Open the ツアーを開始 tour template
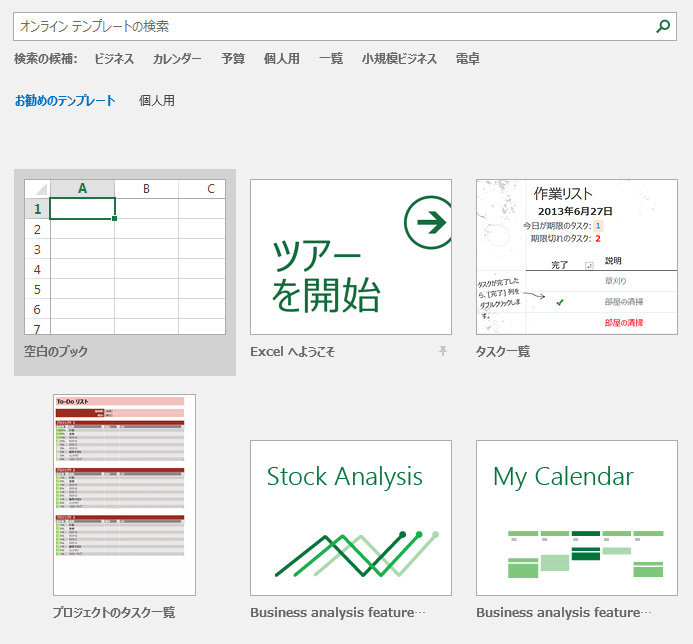 [351, 257]
